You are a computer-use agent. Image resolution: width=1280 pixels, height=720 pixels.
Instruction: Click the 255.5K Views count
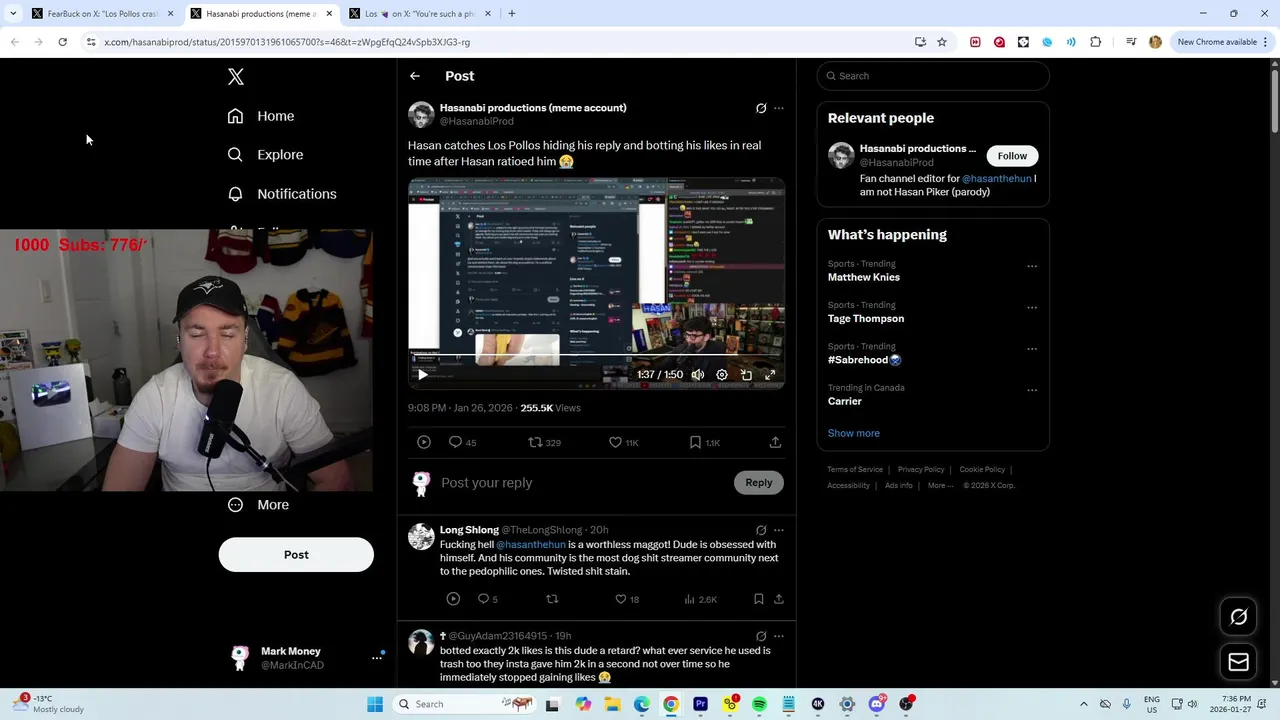coord(550,408)
